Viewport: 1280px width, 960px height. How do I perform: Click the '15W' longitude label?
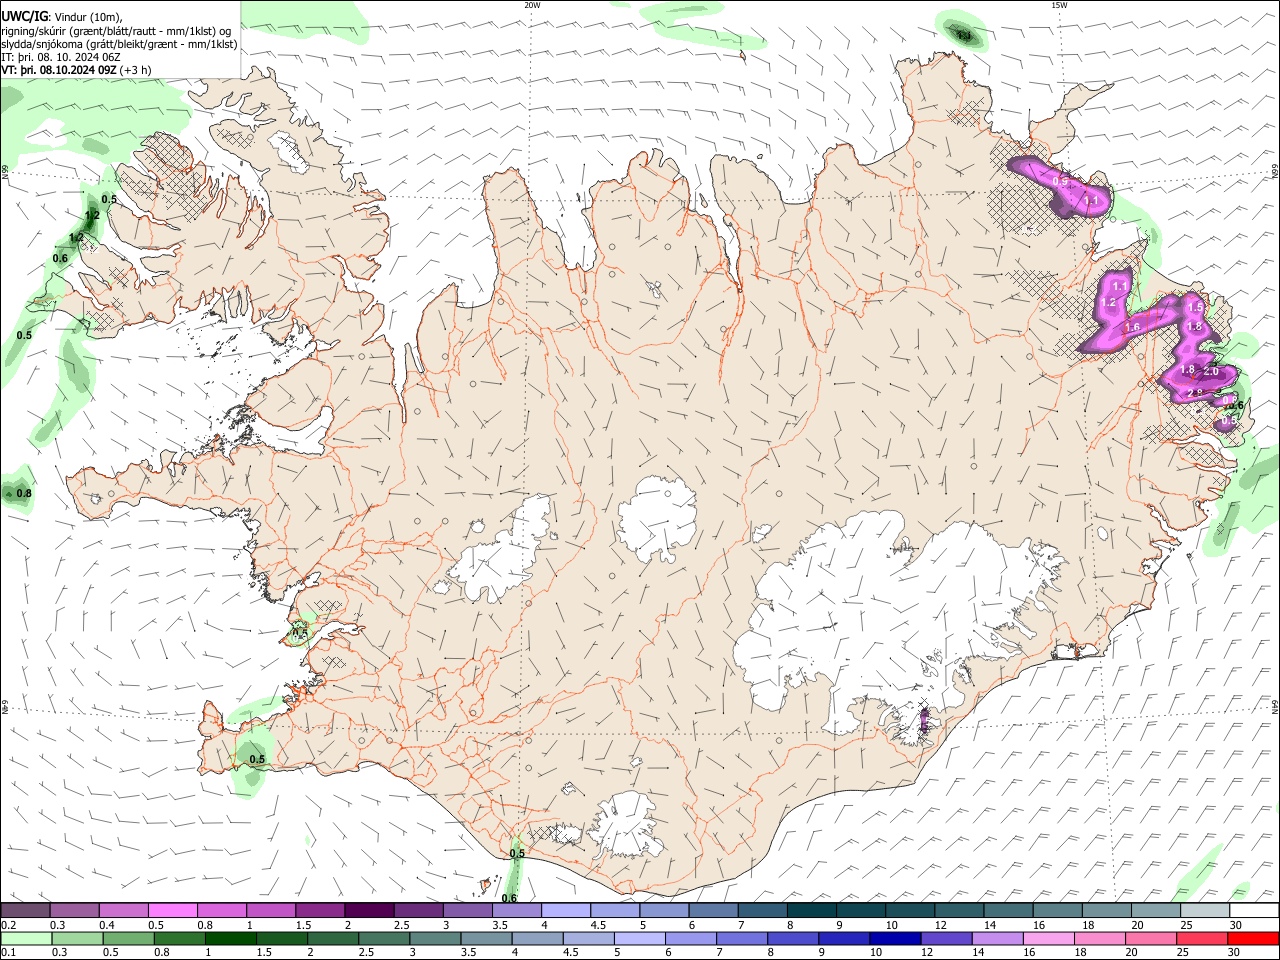1059,5
